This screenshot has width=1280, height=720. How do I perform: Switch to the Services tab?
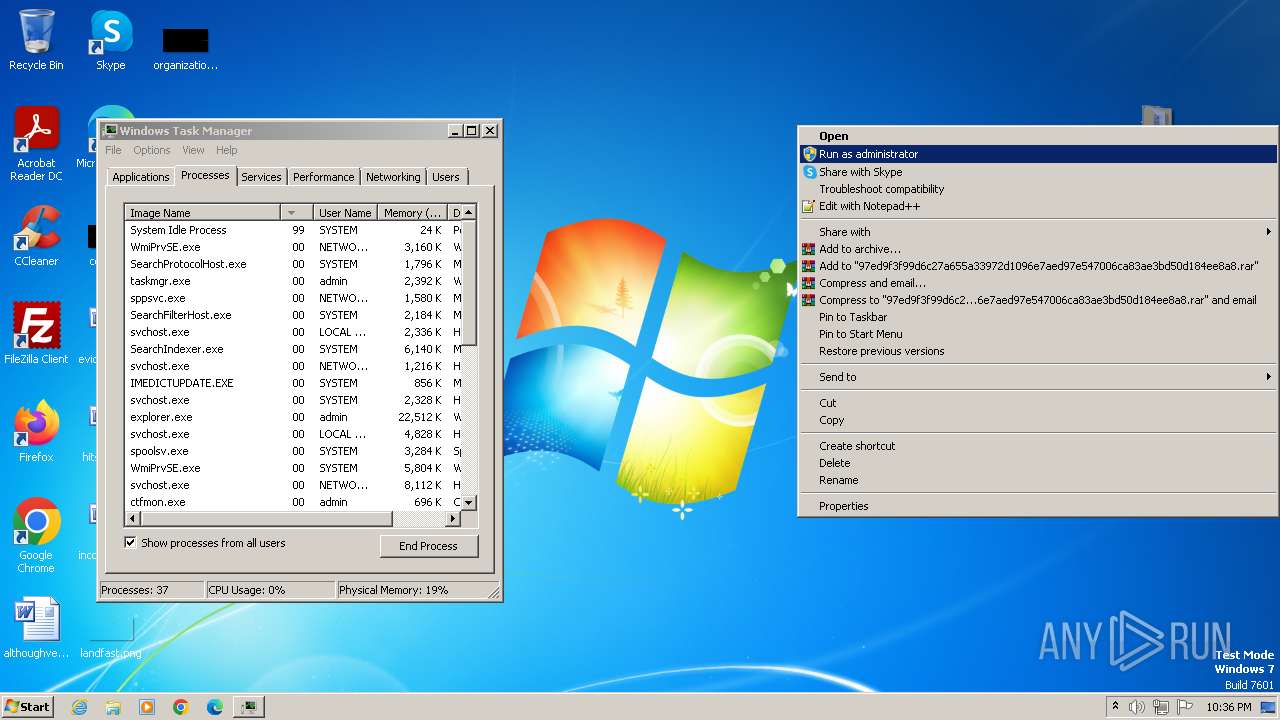point(261,177)
